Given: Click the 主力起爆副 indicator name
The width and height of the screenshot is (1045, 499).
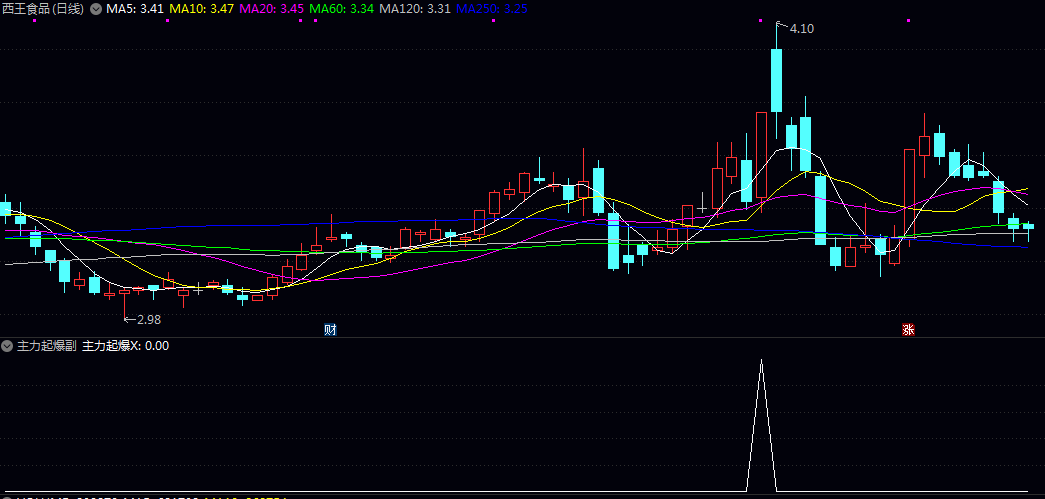Looking at the screenshot, I should (x=47, y=346).
